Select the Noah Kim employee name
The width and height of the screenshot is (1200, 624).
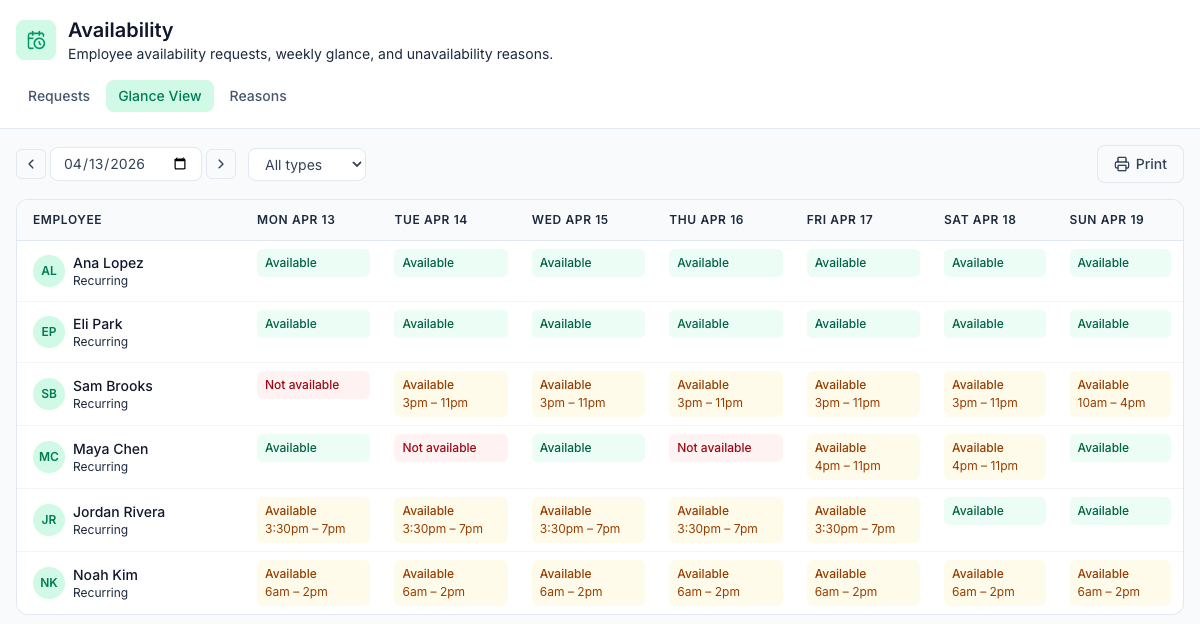tap(105, 575)
